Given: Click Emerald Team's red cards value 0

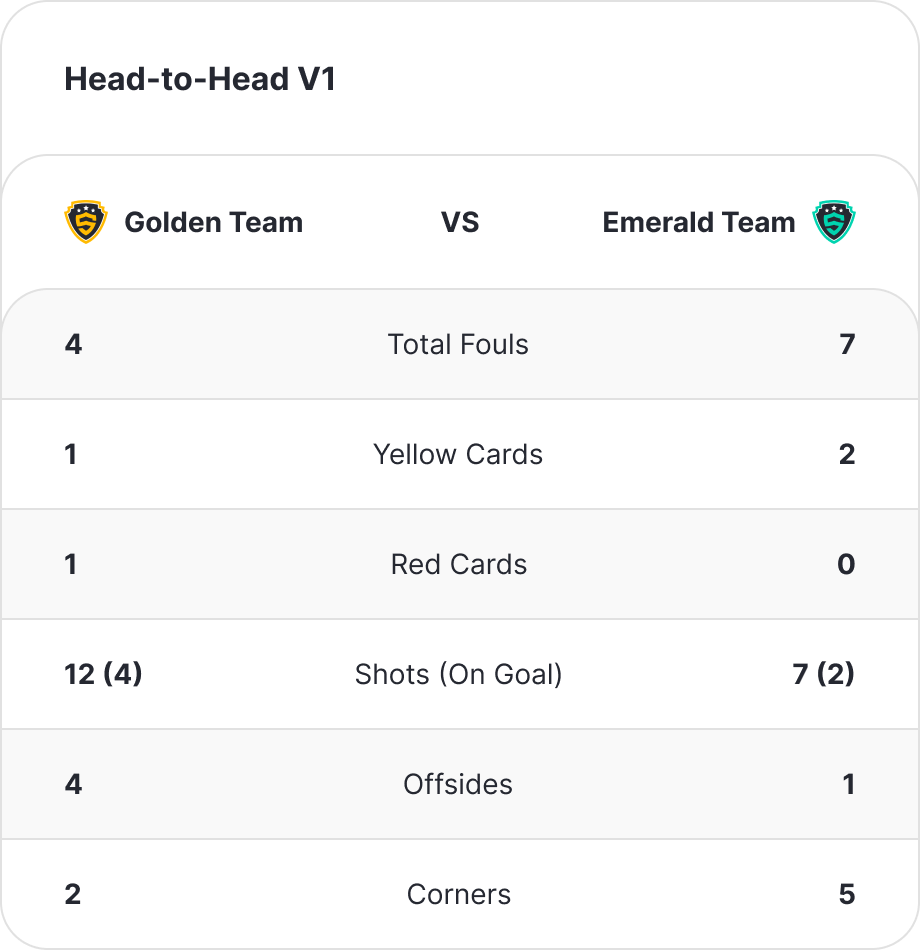Looking at the screenshot, I should (847, 565).
